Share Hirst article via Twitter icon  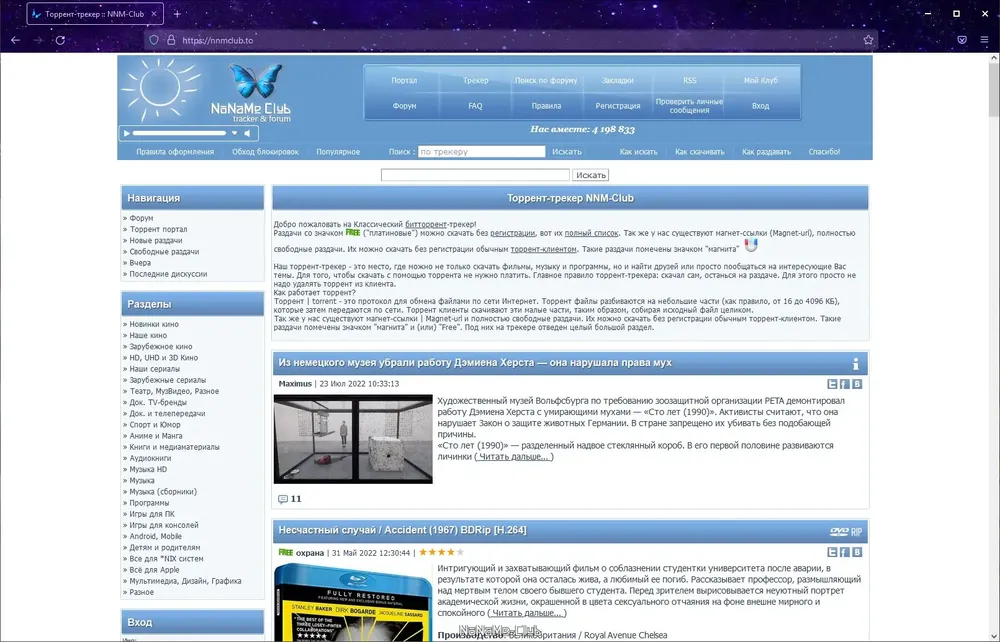click(832, 384)
